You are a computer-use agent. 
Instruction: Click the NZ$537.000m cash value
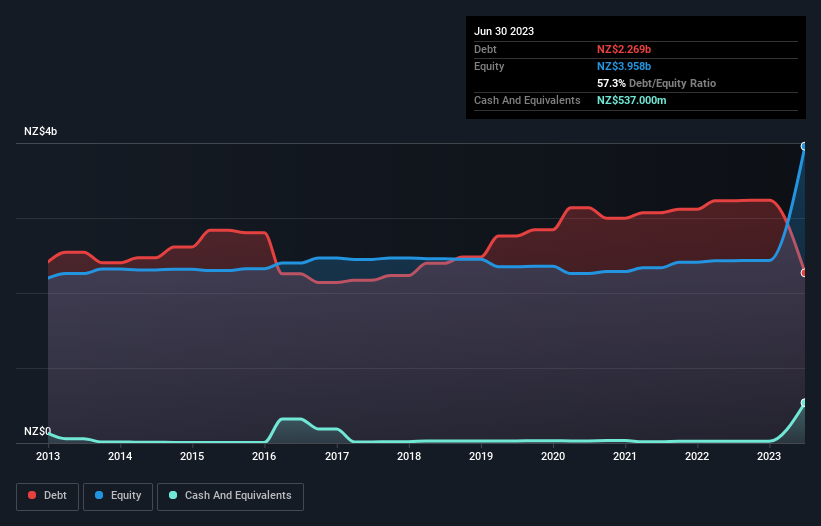pos(631,100)
